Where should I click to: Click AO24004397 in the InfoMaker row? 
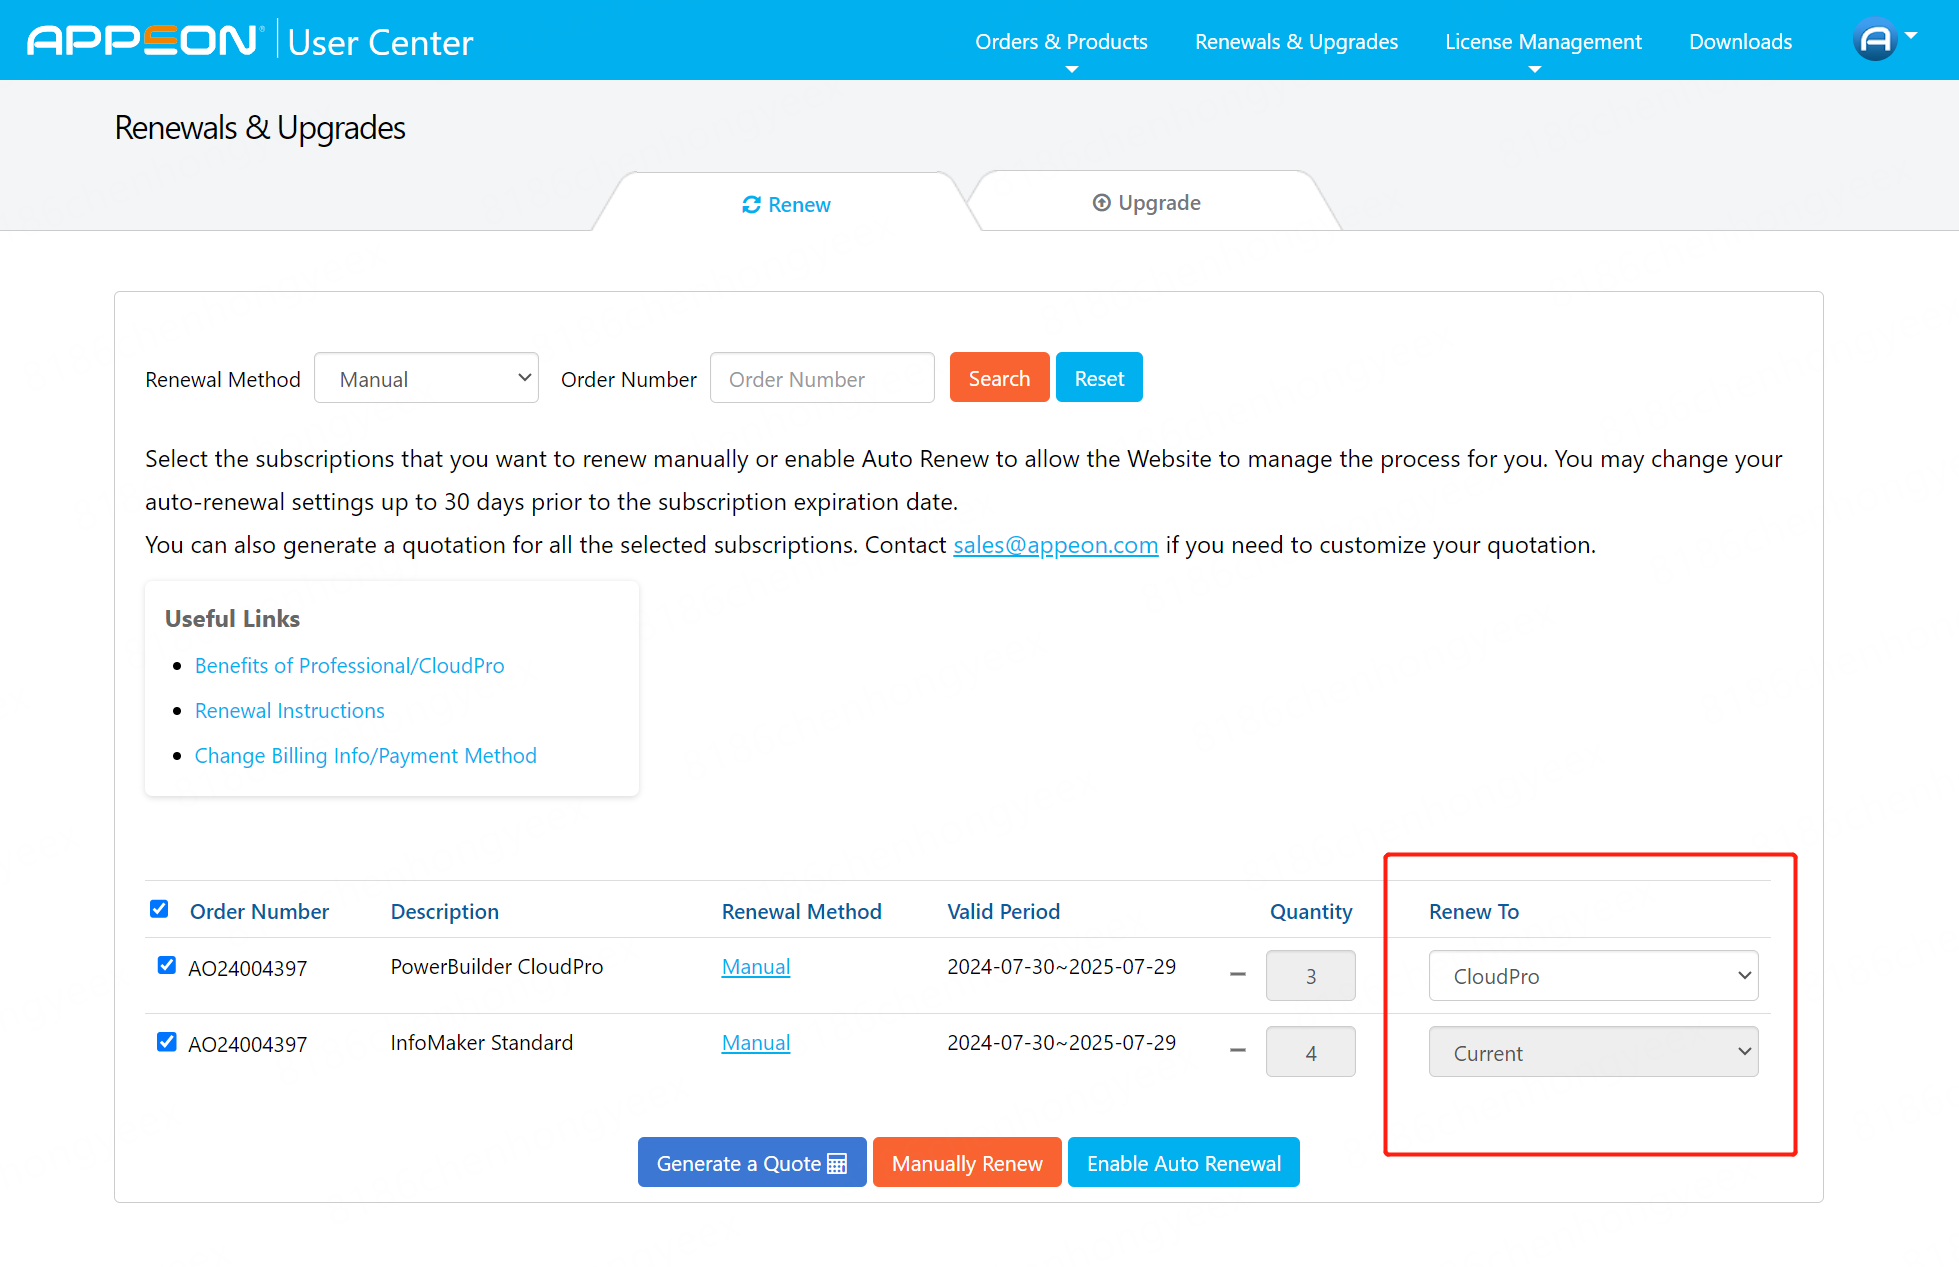(x=247, y=1045)
